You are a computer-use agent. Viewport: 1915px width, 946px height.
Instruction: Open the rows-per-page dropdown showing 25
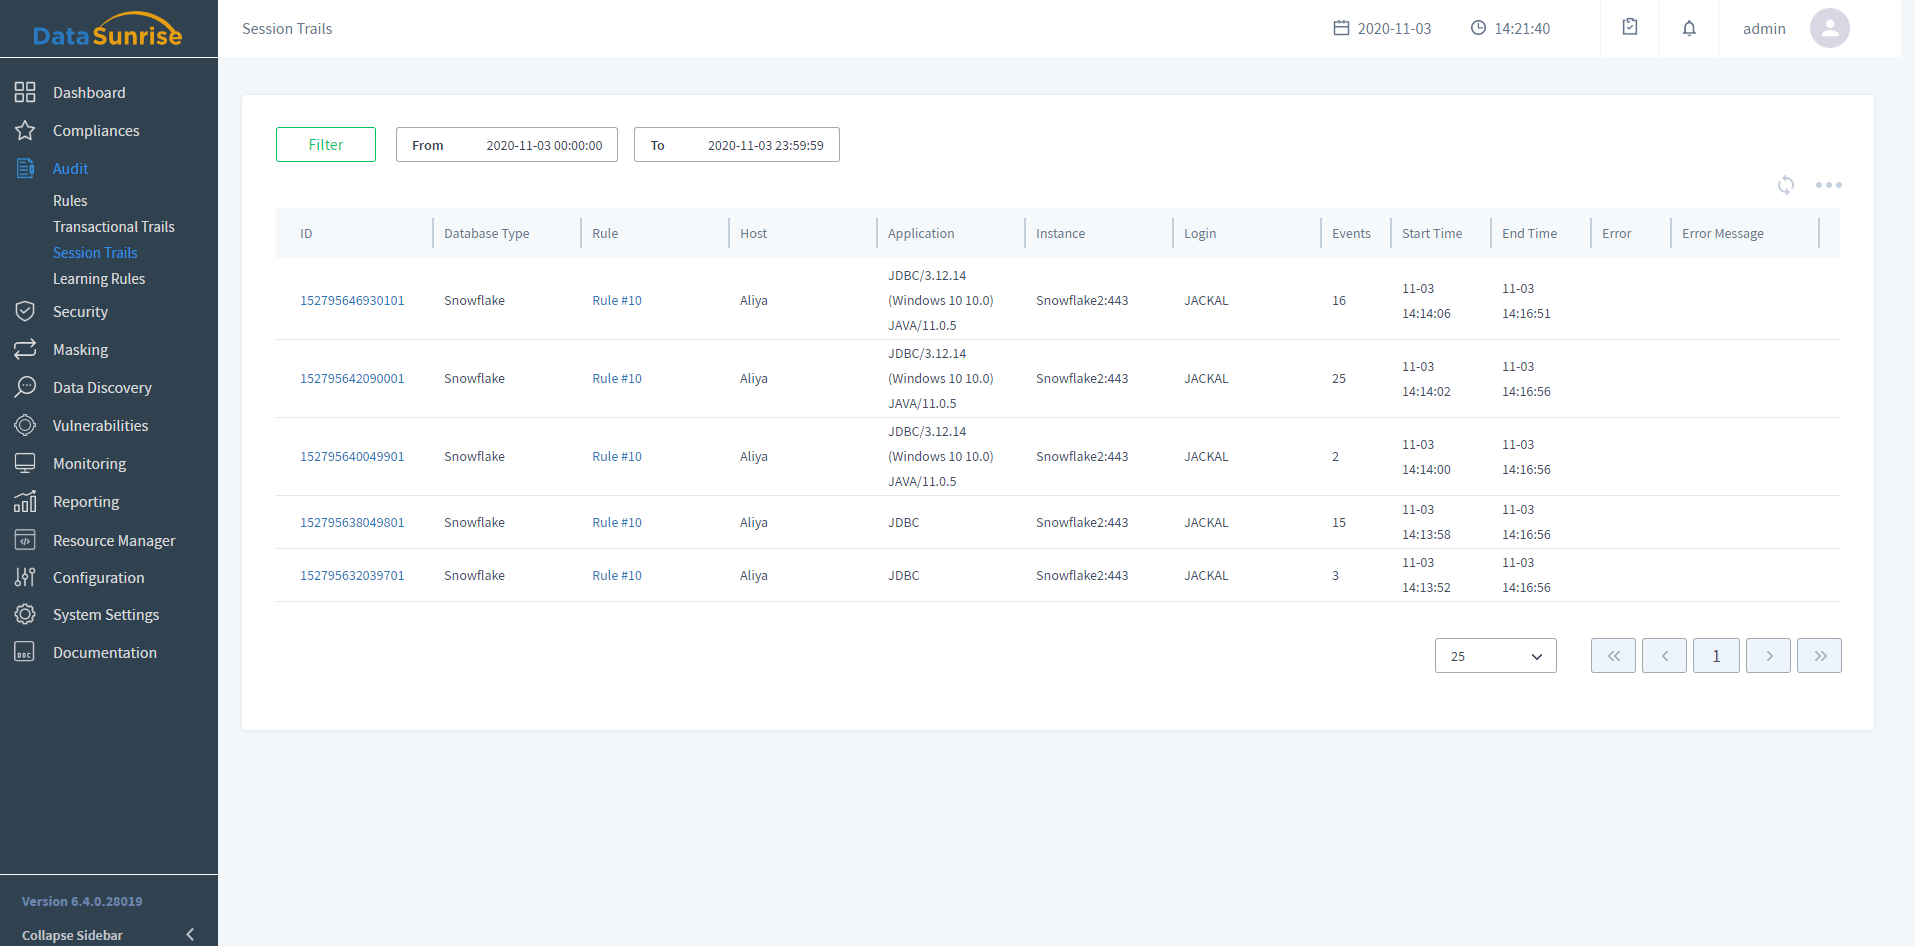[1495, 656]
